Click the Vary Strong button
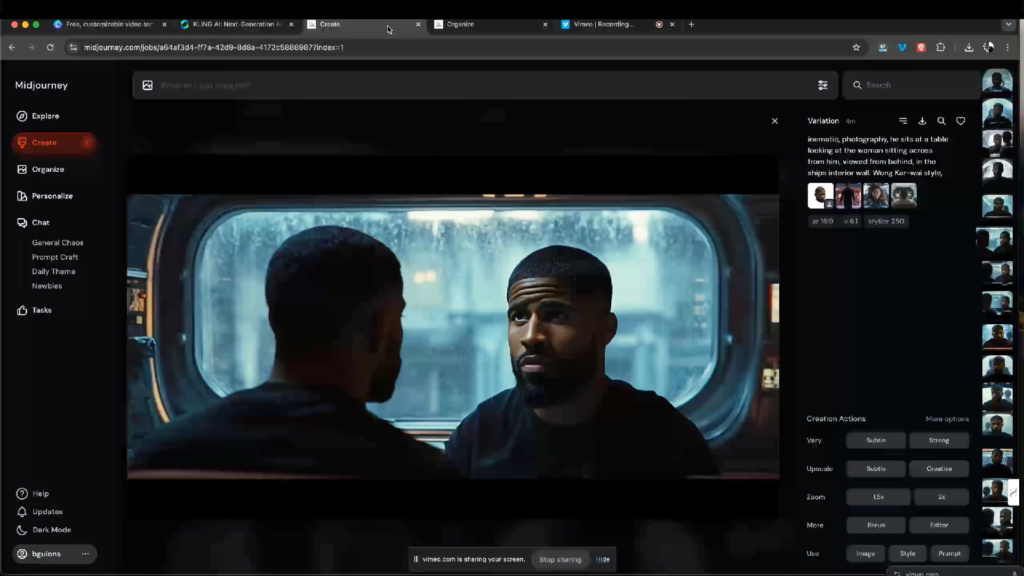This screenshot has width=1024, height=576. (939, 441)
